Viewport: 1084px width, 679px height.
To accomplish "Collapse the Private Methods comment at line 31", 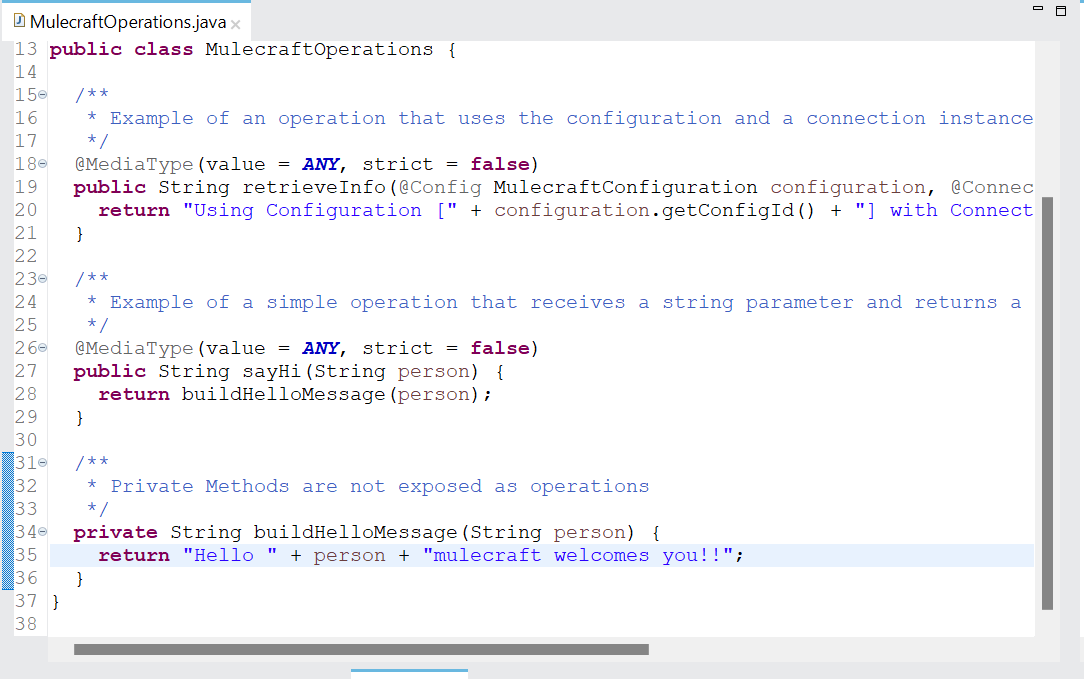I will 42,464.
